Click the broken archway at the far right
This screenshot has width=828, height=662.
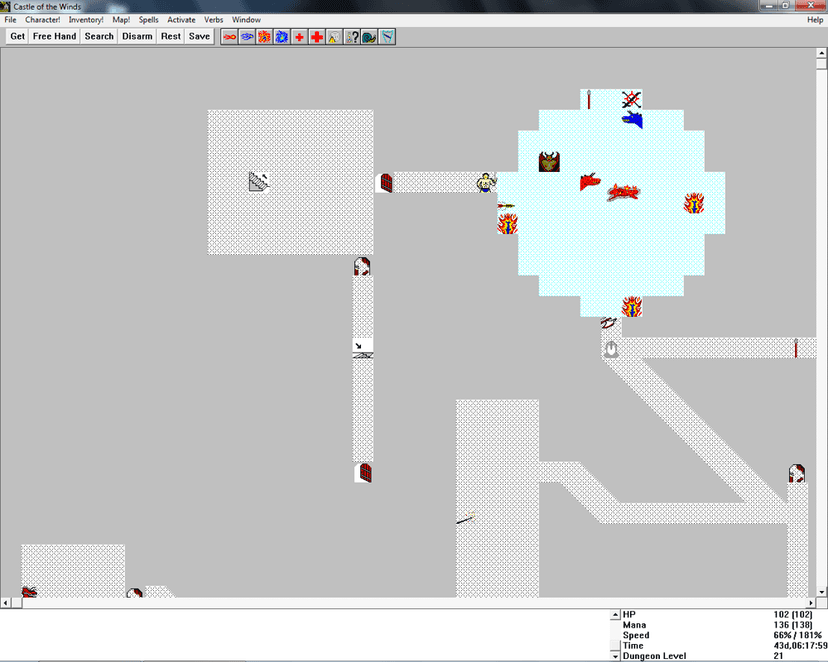pyautogui.click(x=797, y=473)
